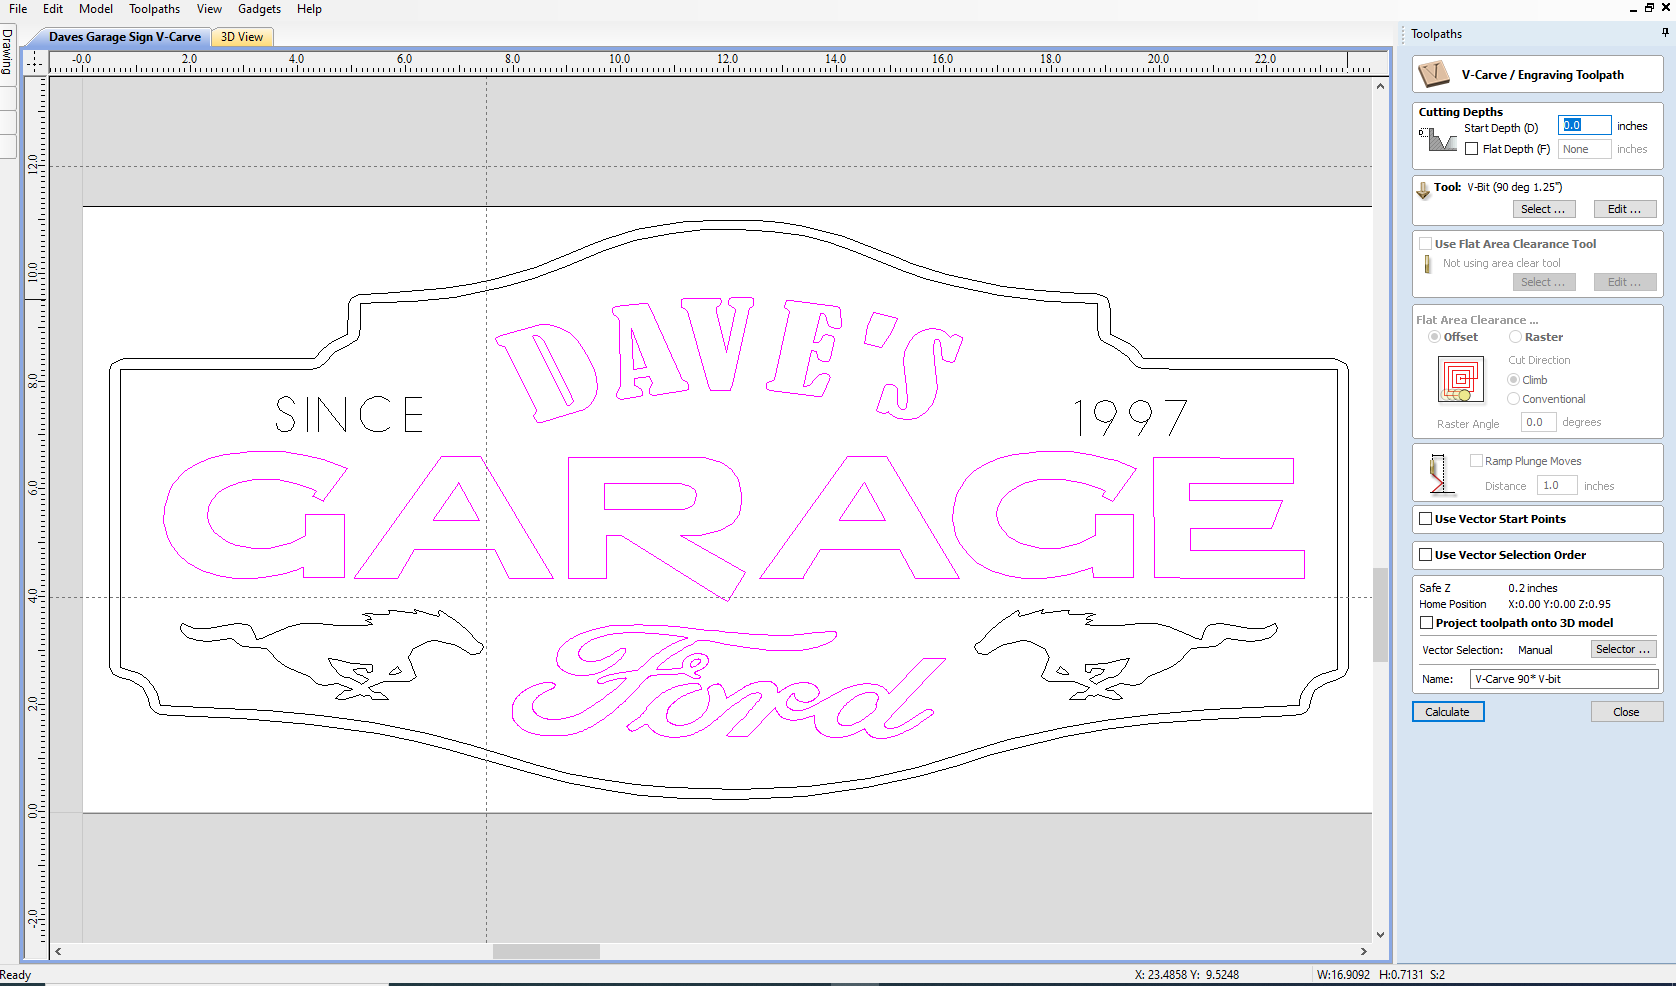Click the scroll up arrow of canvas
This screenshot has height=986, width=1676.
[1380, 86]
